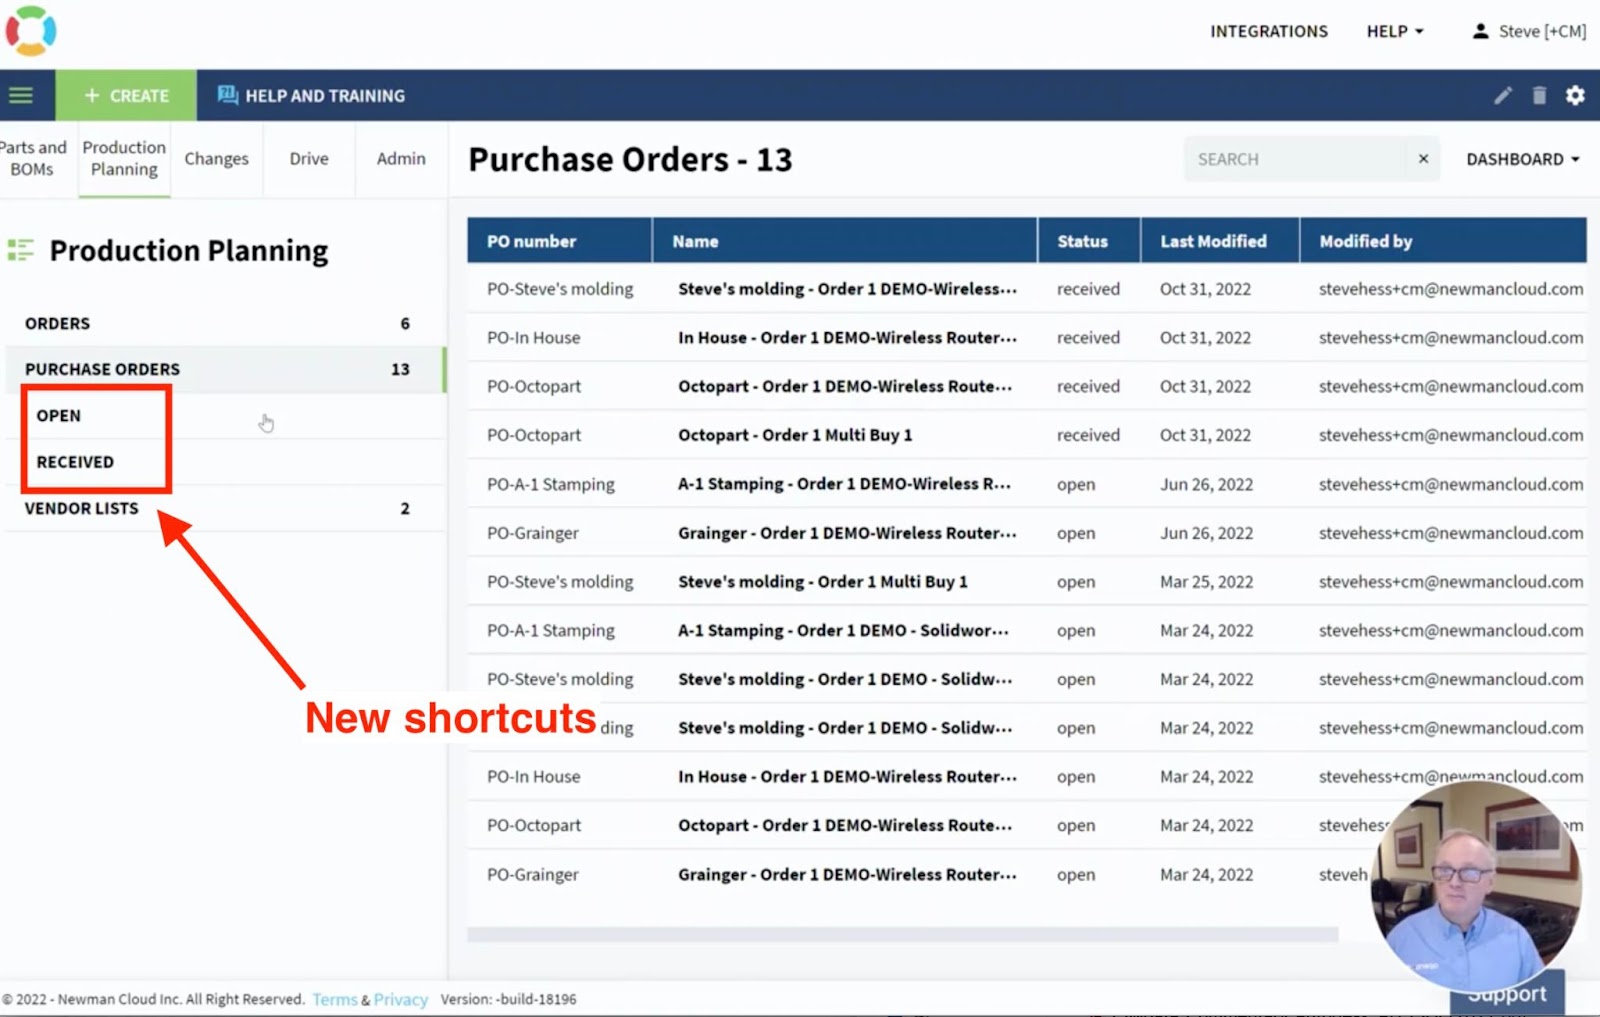The height and width of the screenshot is (1017, 1600).
Task: Open "Grainger - Order 1 DEMO-Wireless Router…" Jun 26 order
Action: point(847,533)
